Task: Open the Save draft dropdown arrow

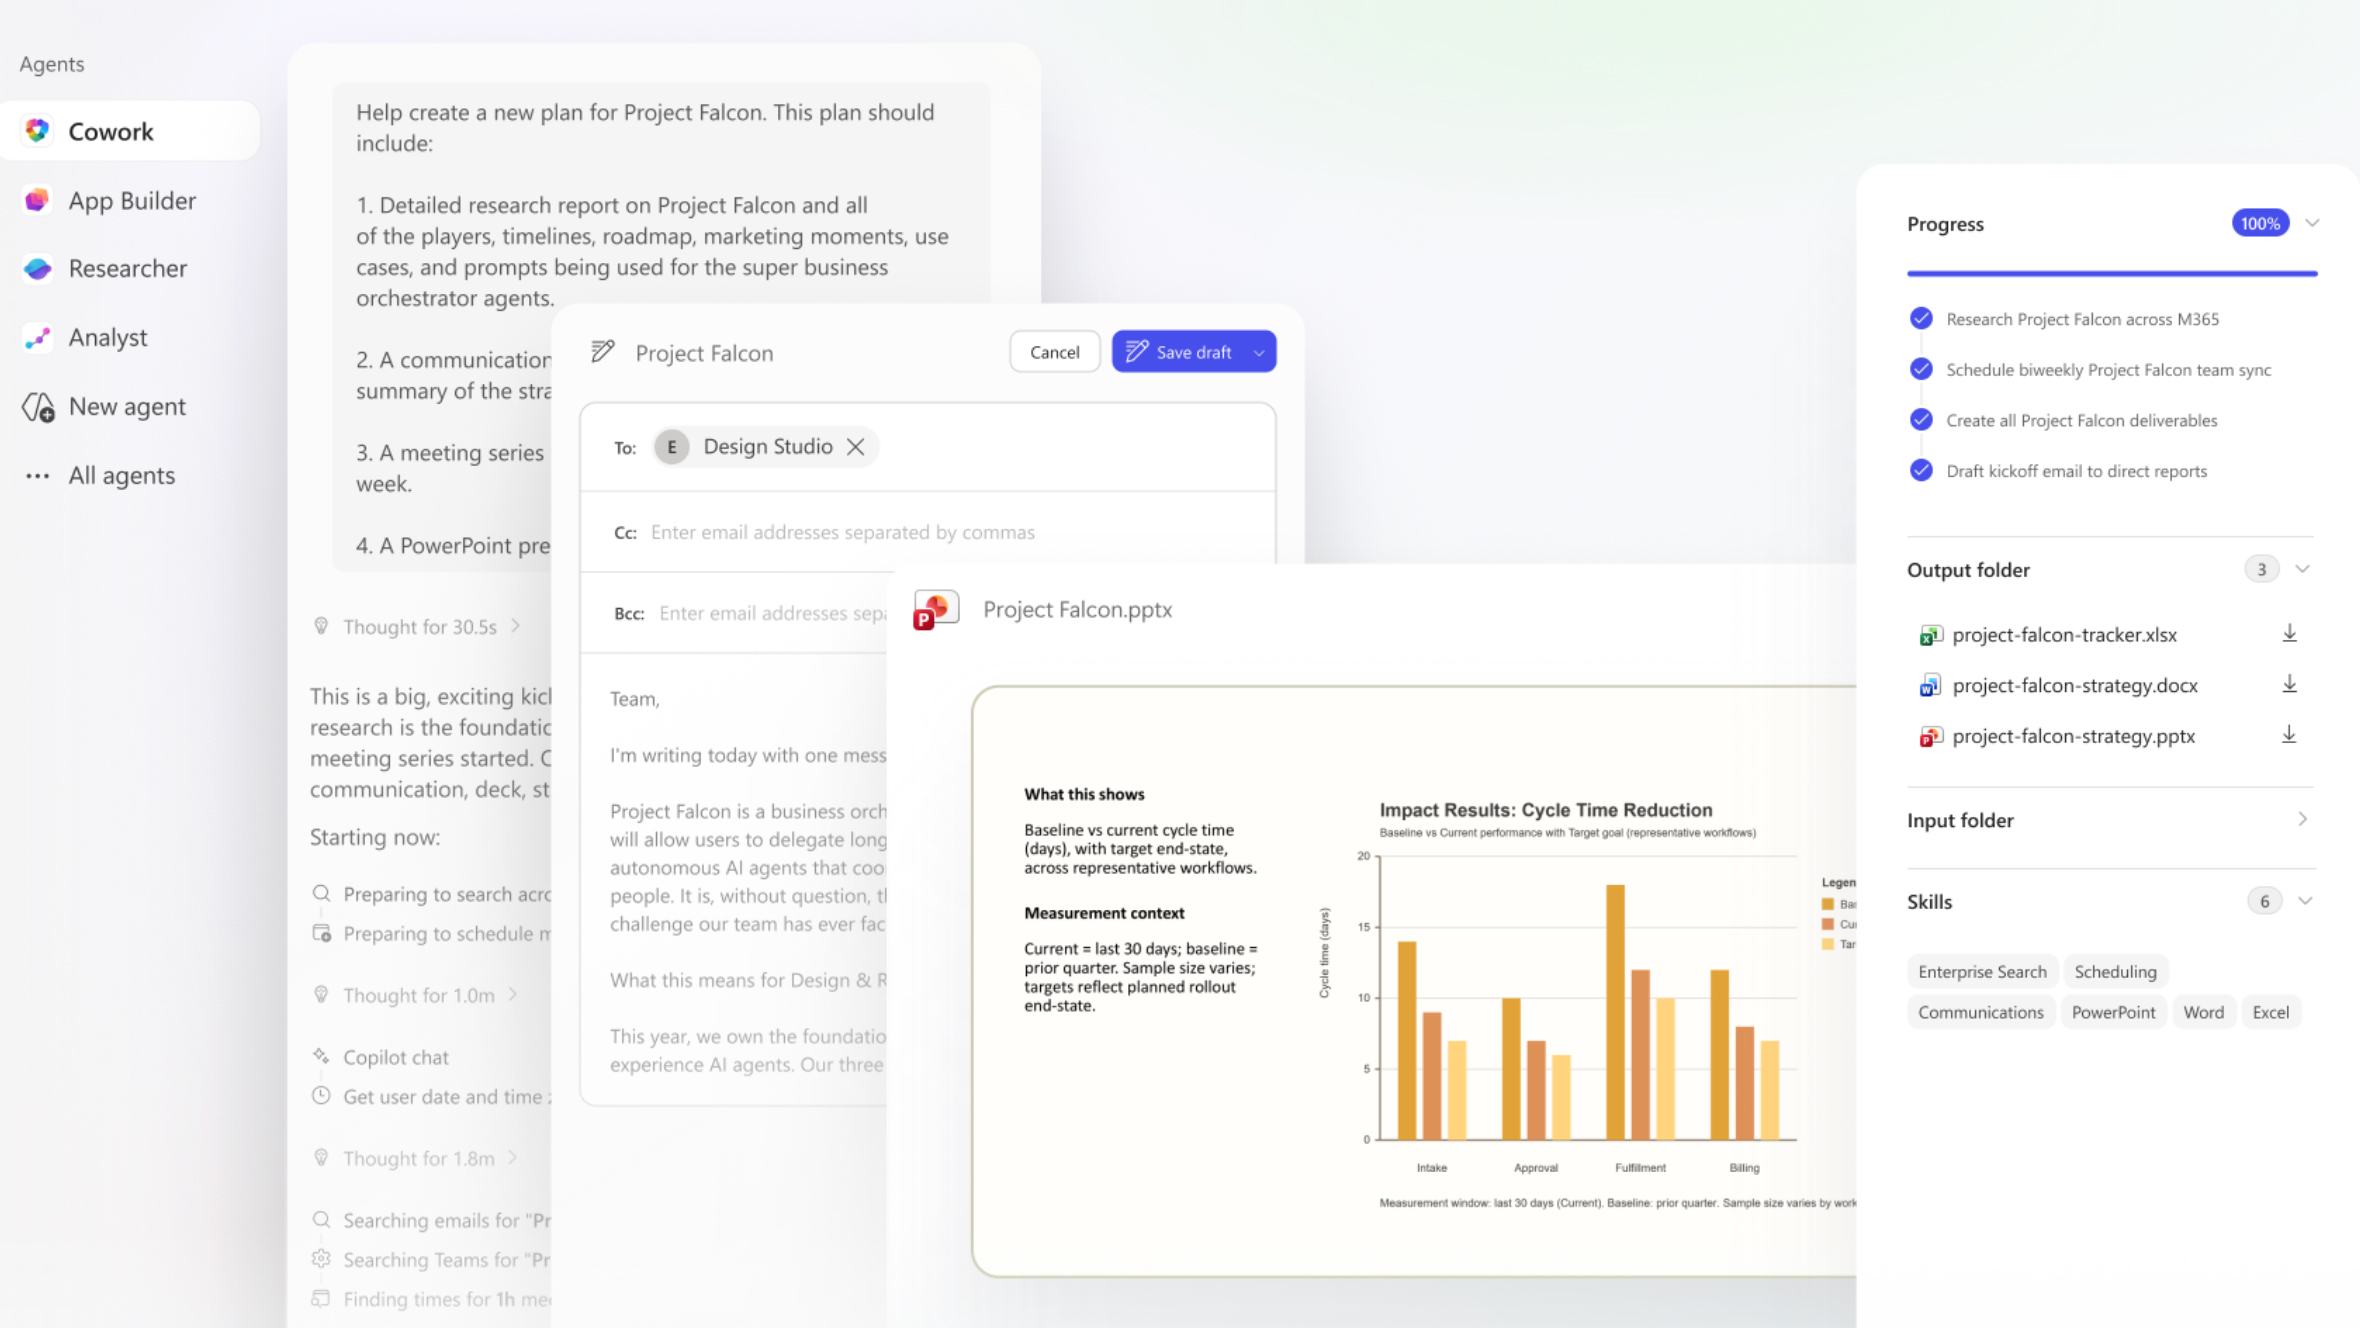Action: 1259,353
